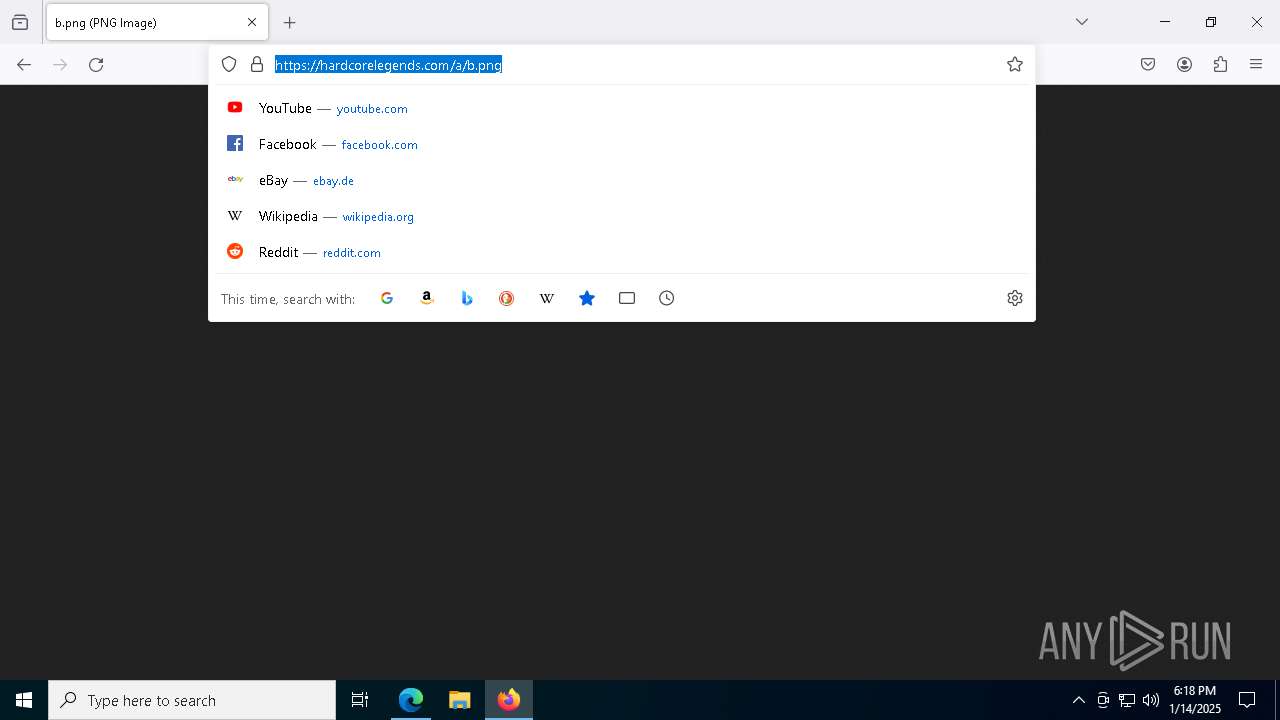Viewport: 1280px width, 720px height.
Task: Open the Firefox application menu
Action: pos(1256,65)
